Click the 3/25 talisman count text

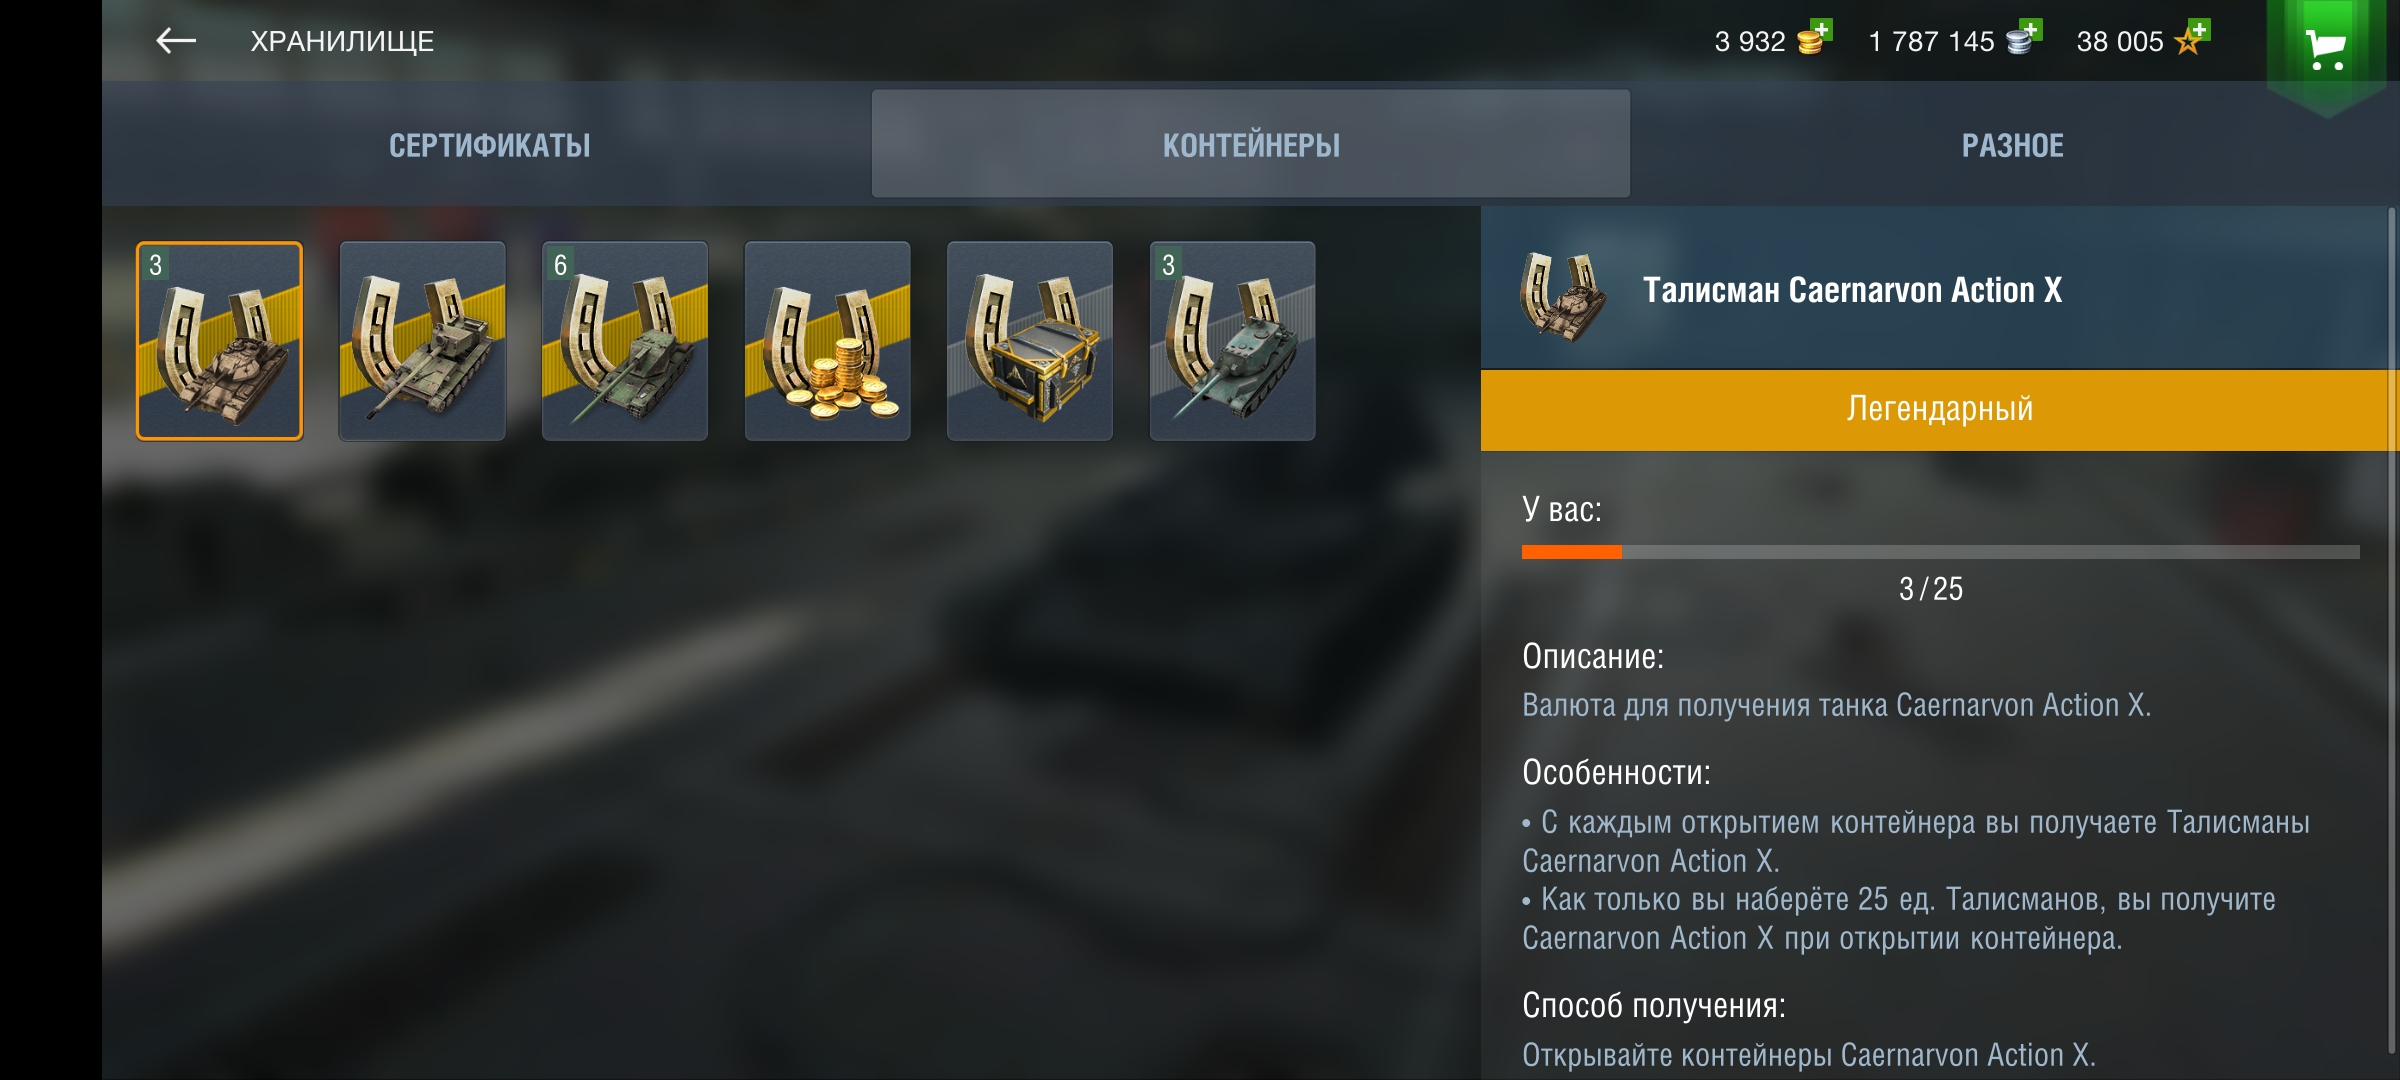point(1931,589)
